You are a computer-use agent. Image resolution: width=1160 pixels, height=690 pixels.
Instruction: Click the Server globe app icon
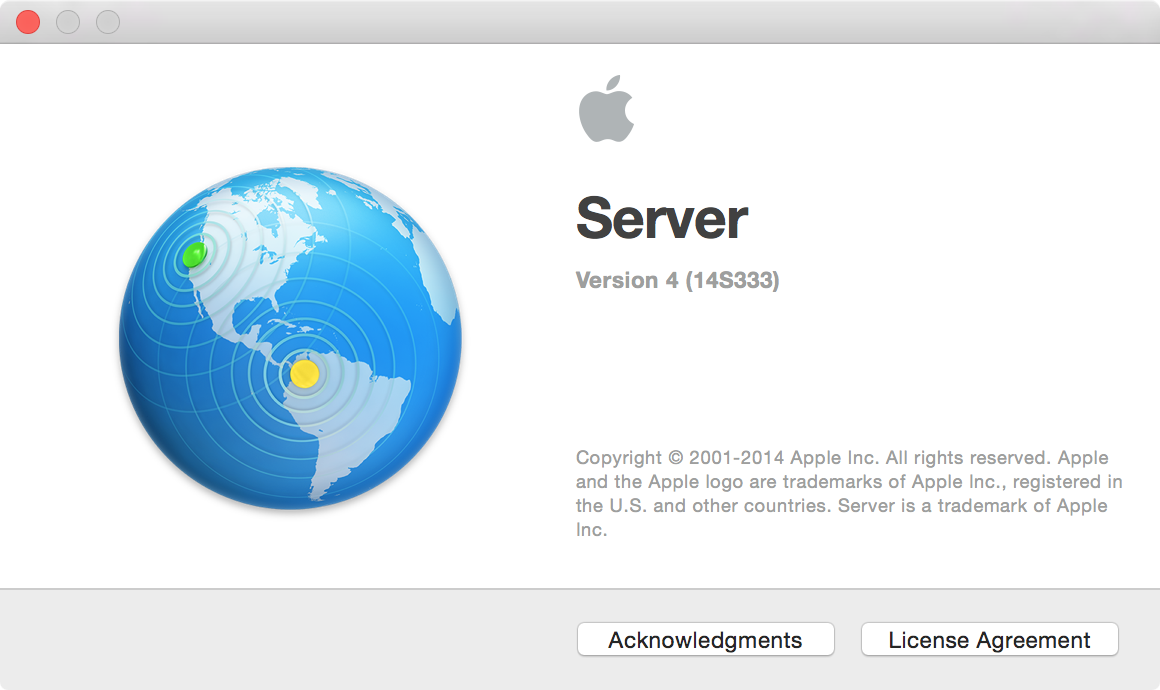[x=290, y=339]
